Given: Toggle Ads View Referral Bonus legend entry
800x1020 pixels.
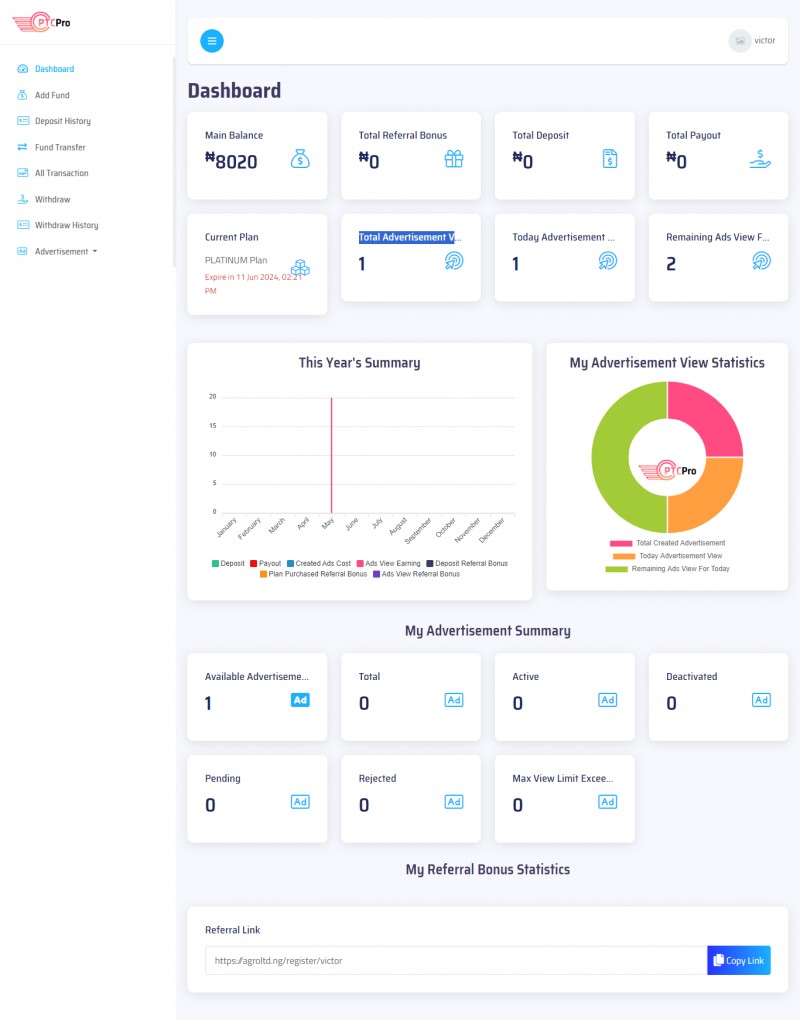Looking at the screenshot, I should pyautogui.click(x=416, y=574).
